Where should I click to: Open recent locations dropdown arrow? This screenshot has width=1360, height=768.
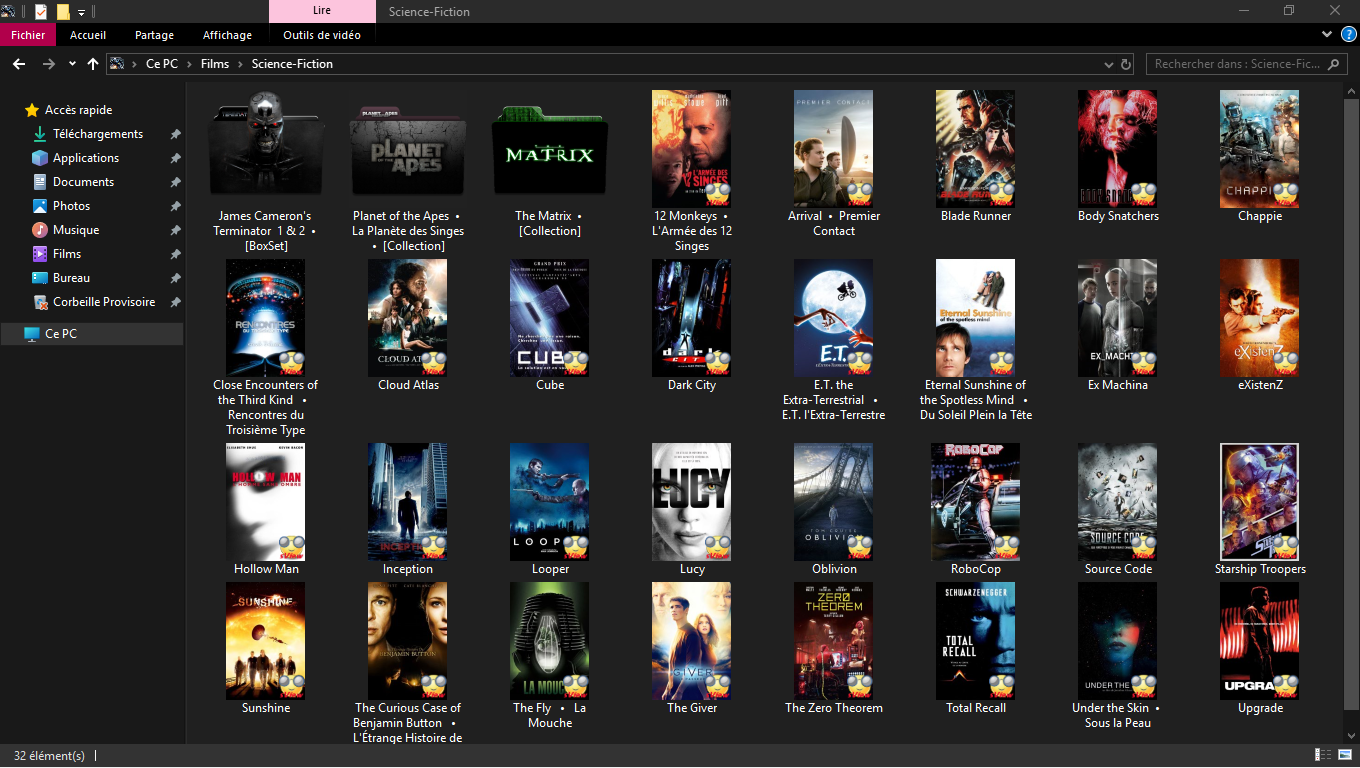(x=72, y=64)
